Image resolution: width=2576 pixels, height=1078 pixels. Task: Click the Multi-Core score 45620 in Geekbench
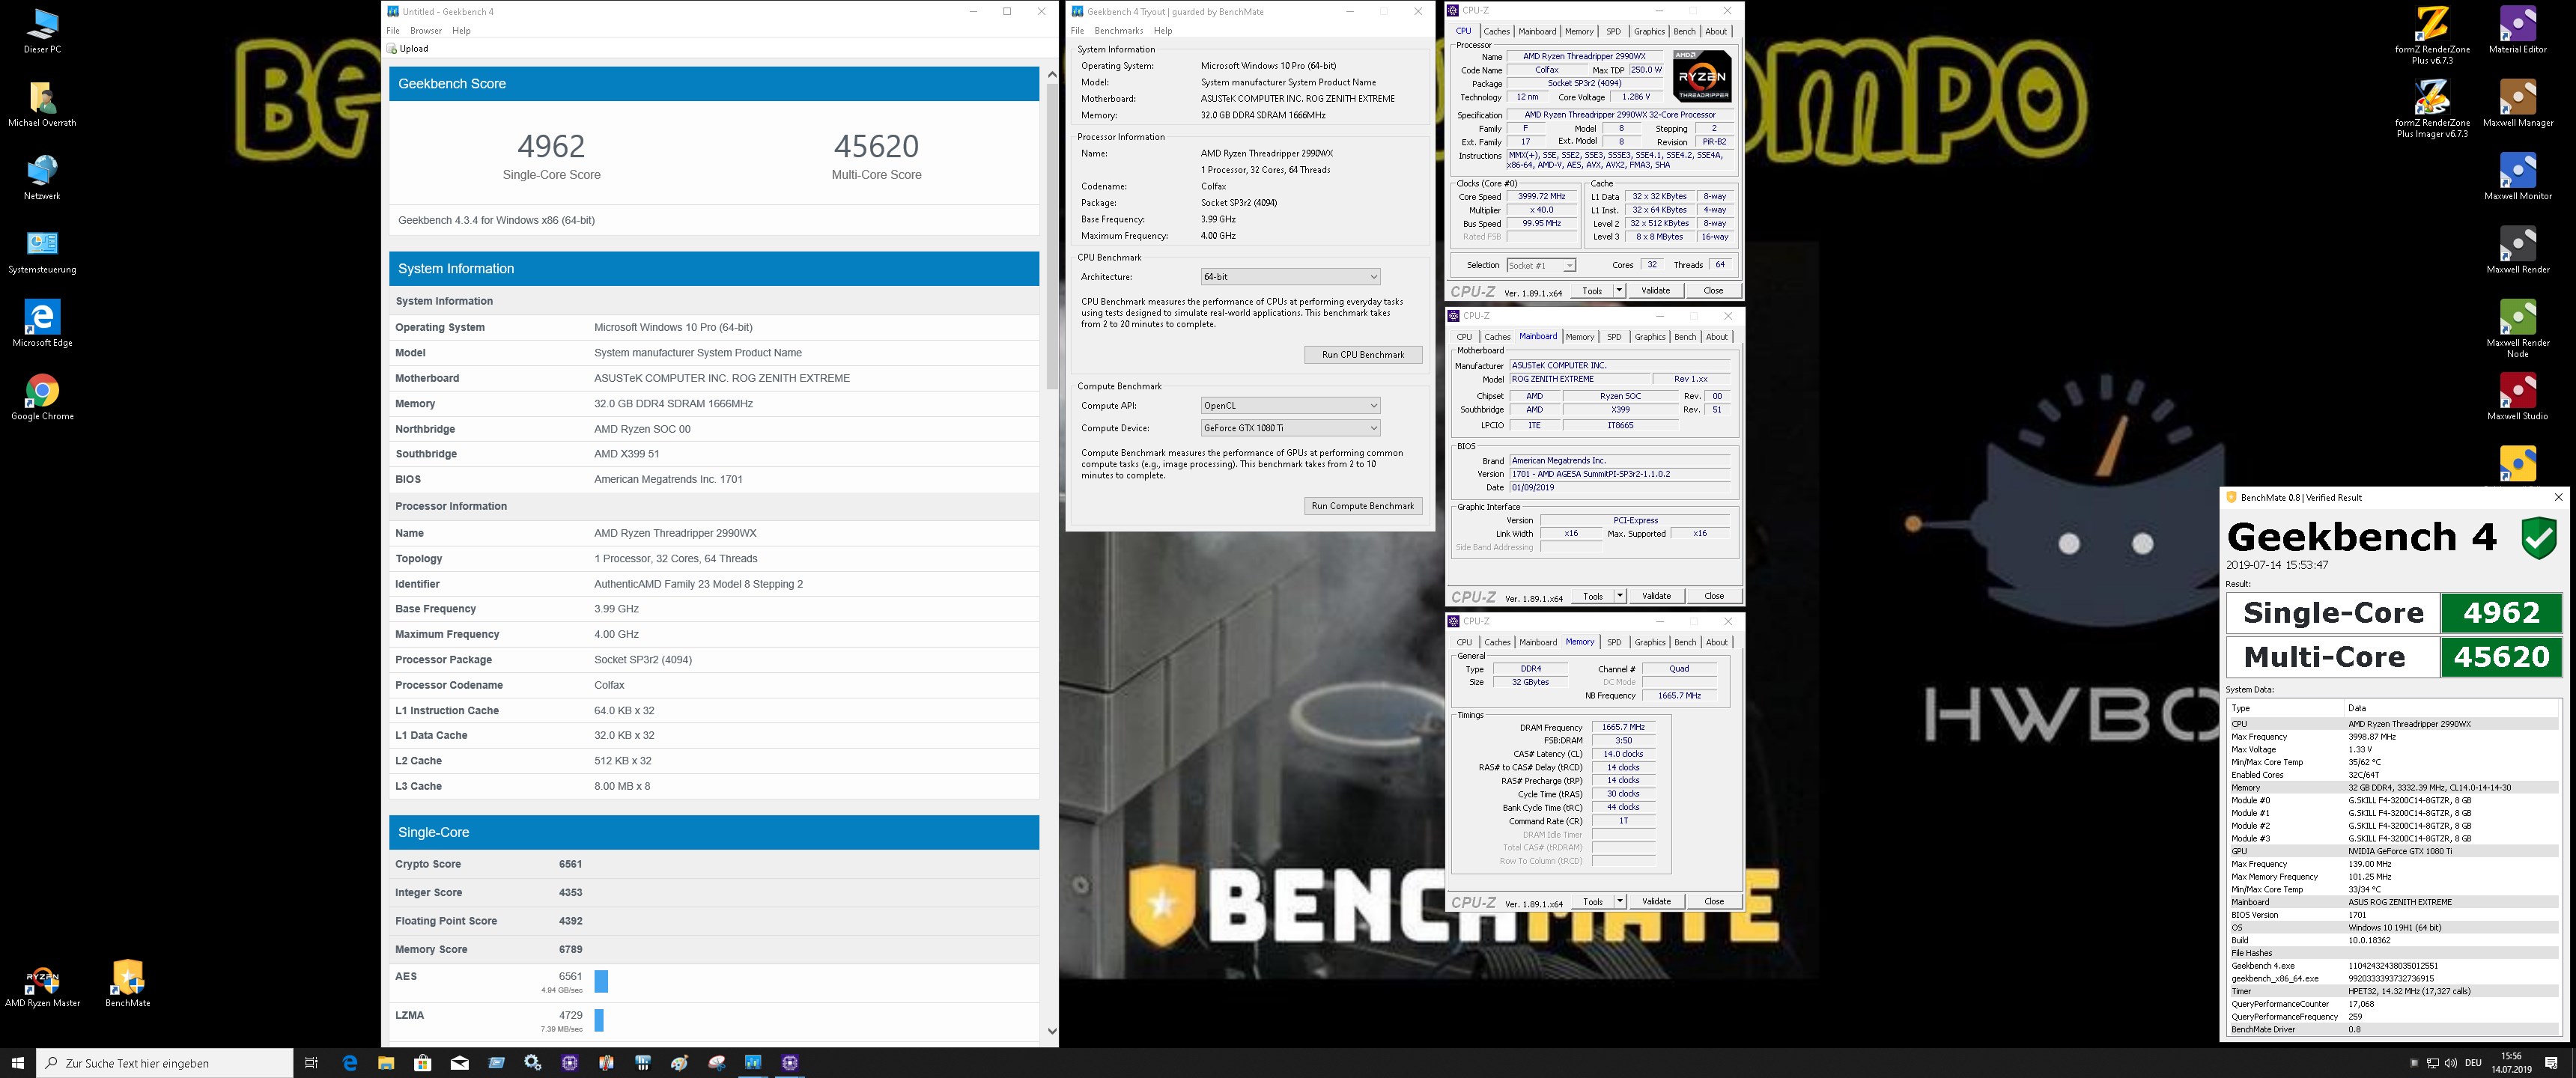[876, 146]
